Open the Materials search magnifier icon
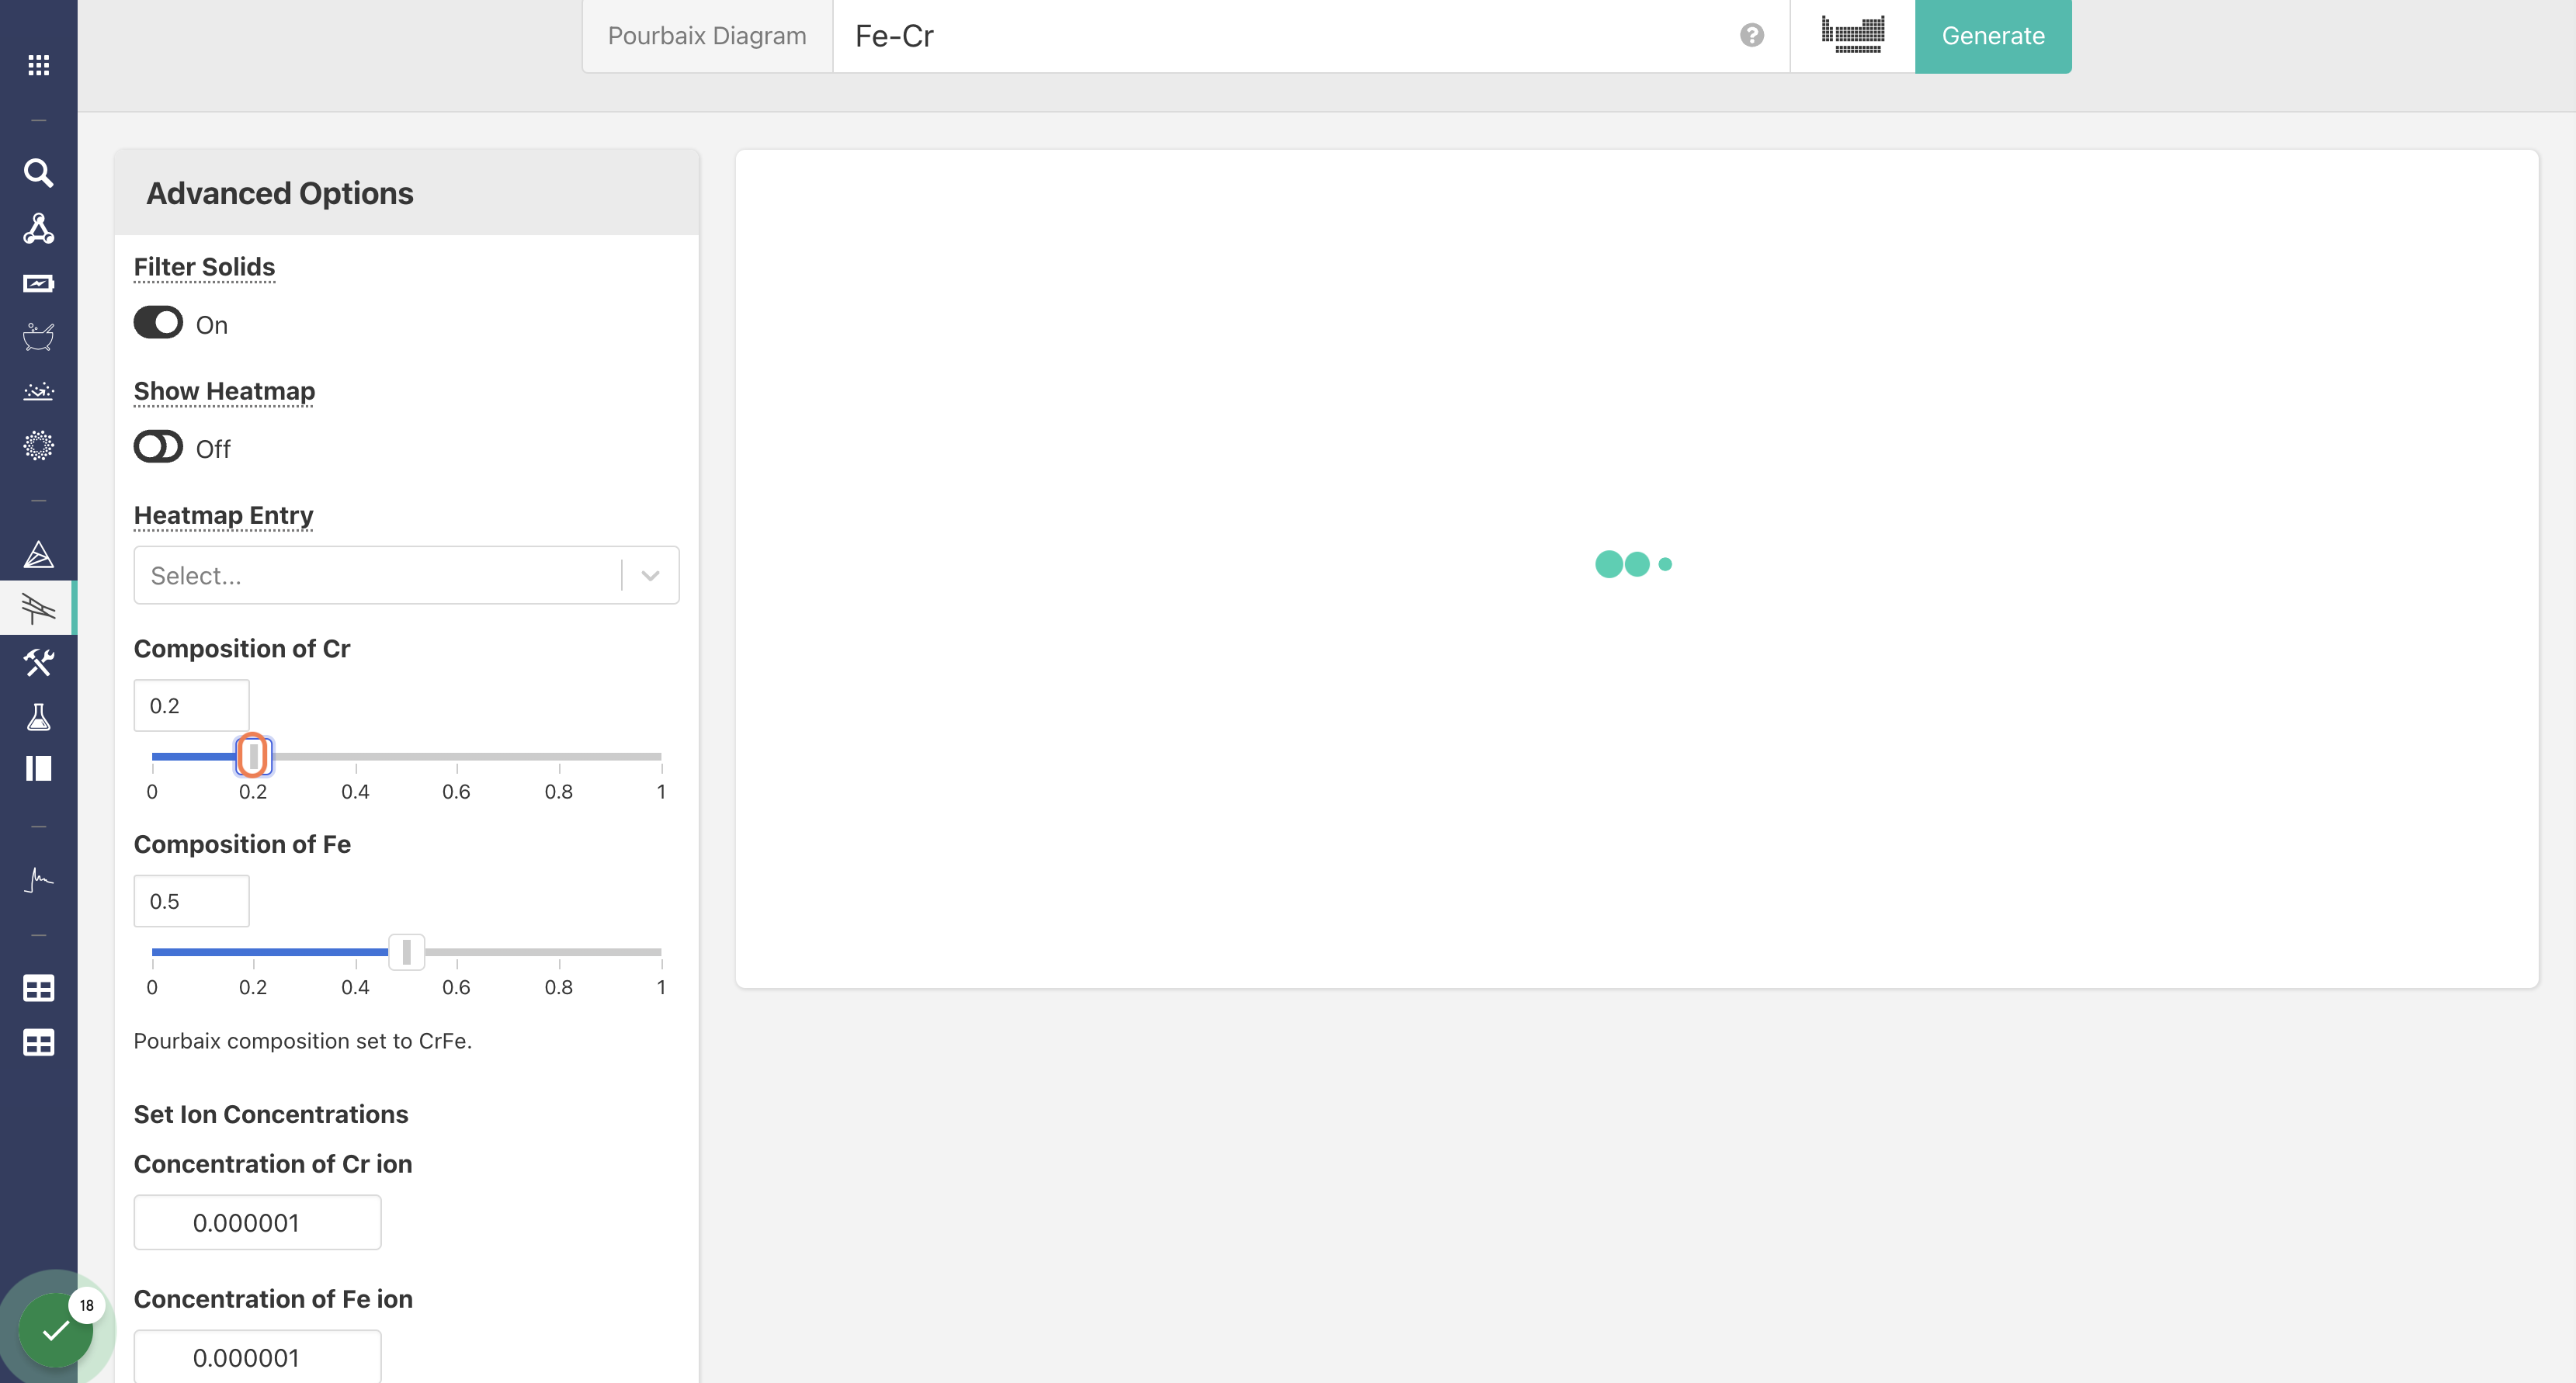This screenshot has height=1383, width=2576. point(38,173)
